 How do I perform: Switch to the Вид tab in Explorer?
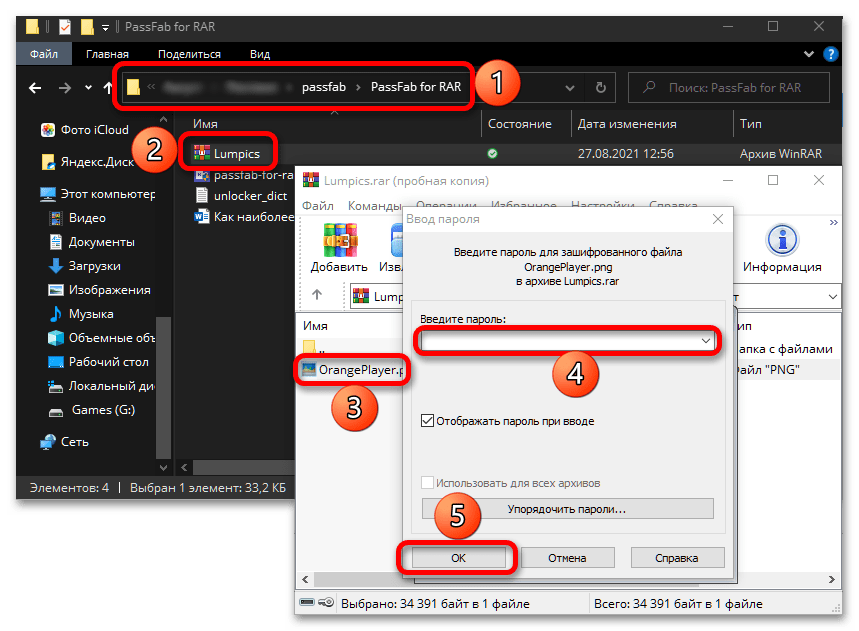coord(260,54)
